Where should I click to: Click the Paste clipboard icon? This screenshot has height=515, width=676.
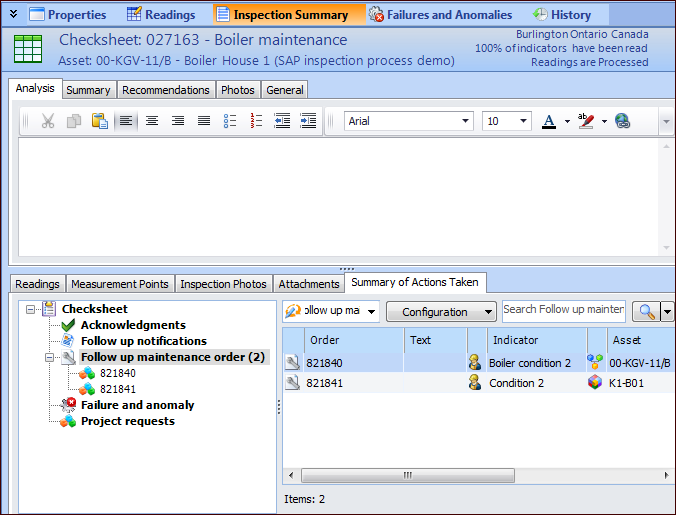tap(100, 121)
